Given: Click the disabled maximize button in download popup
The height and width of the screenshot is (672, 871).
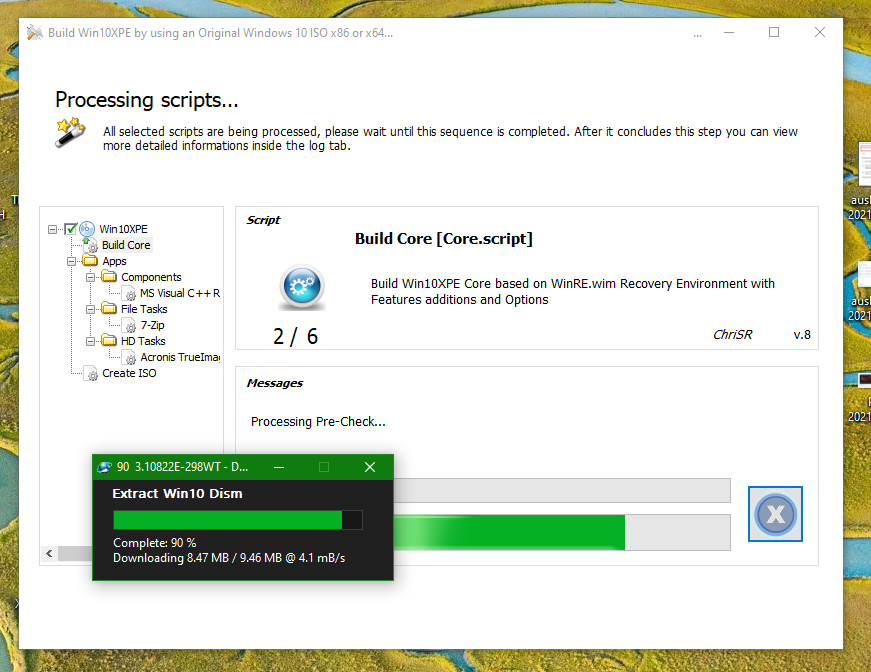Looking at the screenshot, I should click(x=324, y=467).
